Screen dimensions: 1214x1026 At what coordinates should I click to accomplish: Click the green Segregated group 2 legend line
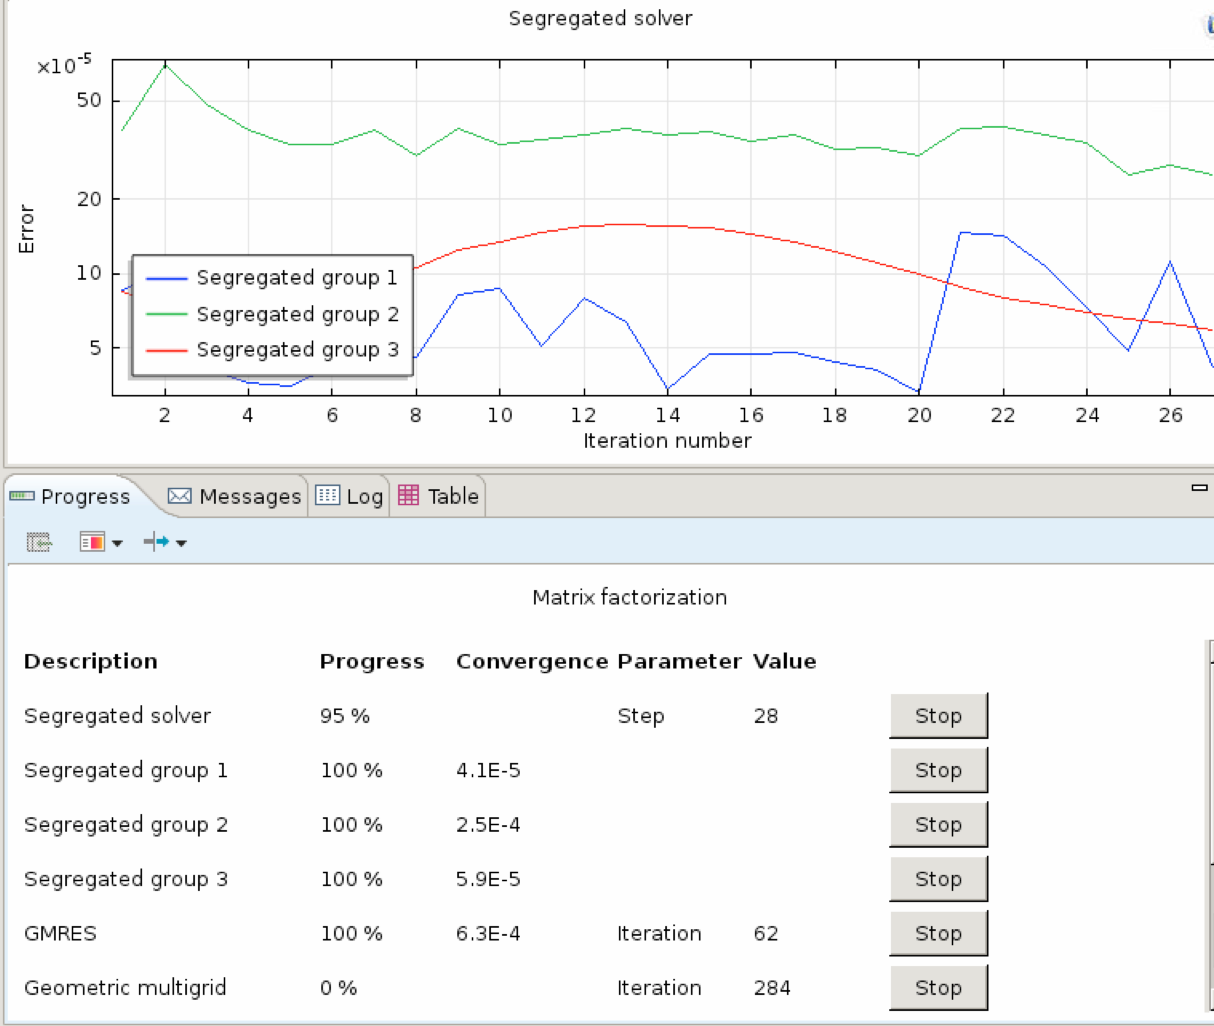166,314
